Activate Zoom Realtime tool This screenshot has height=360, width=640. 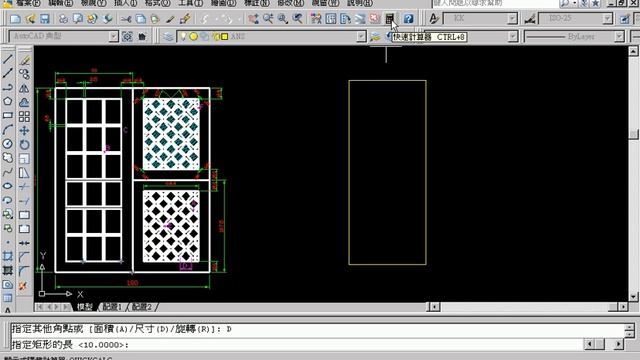pyautogui.click(x=268, y=18)
